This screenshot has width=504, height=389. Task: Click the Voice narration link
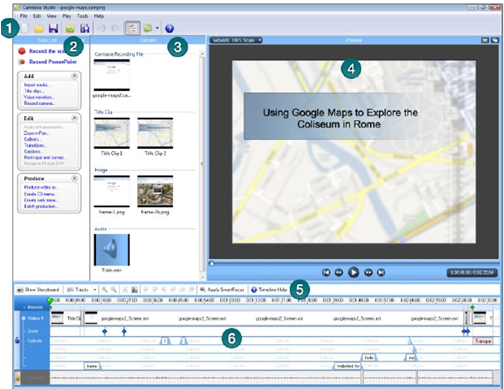coord(39,97)
